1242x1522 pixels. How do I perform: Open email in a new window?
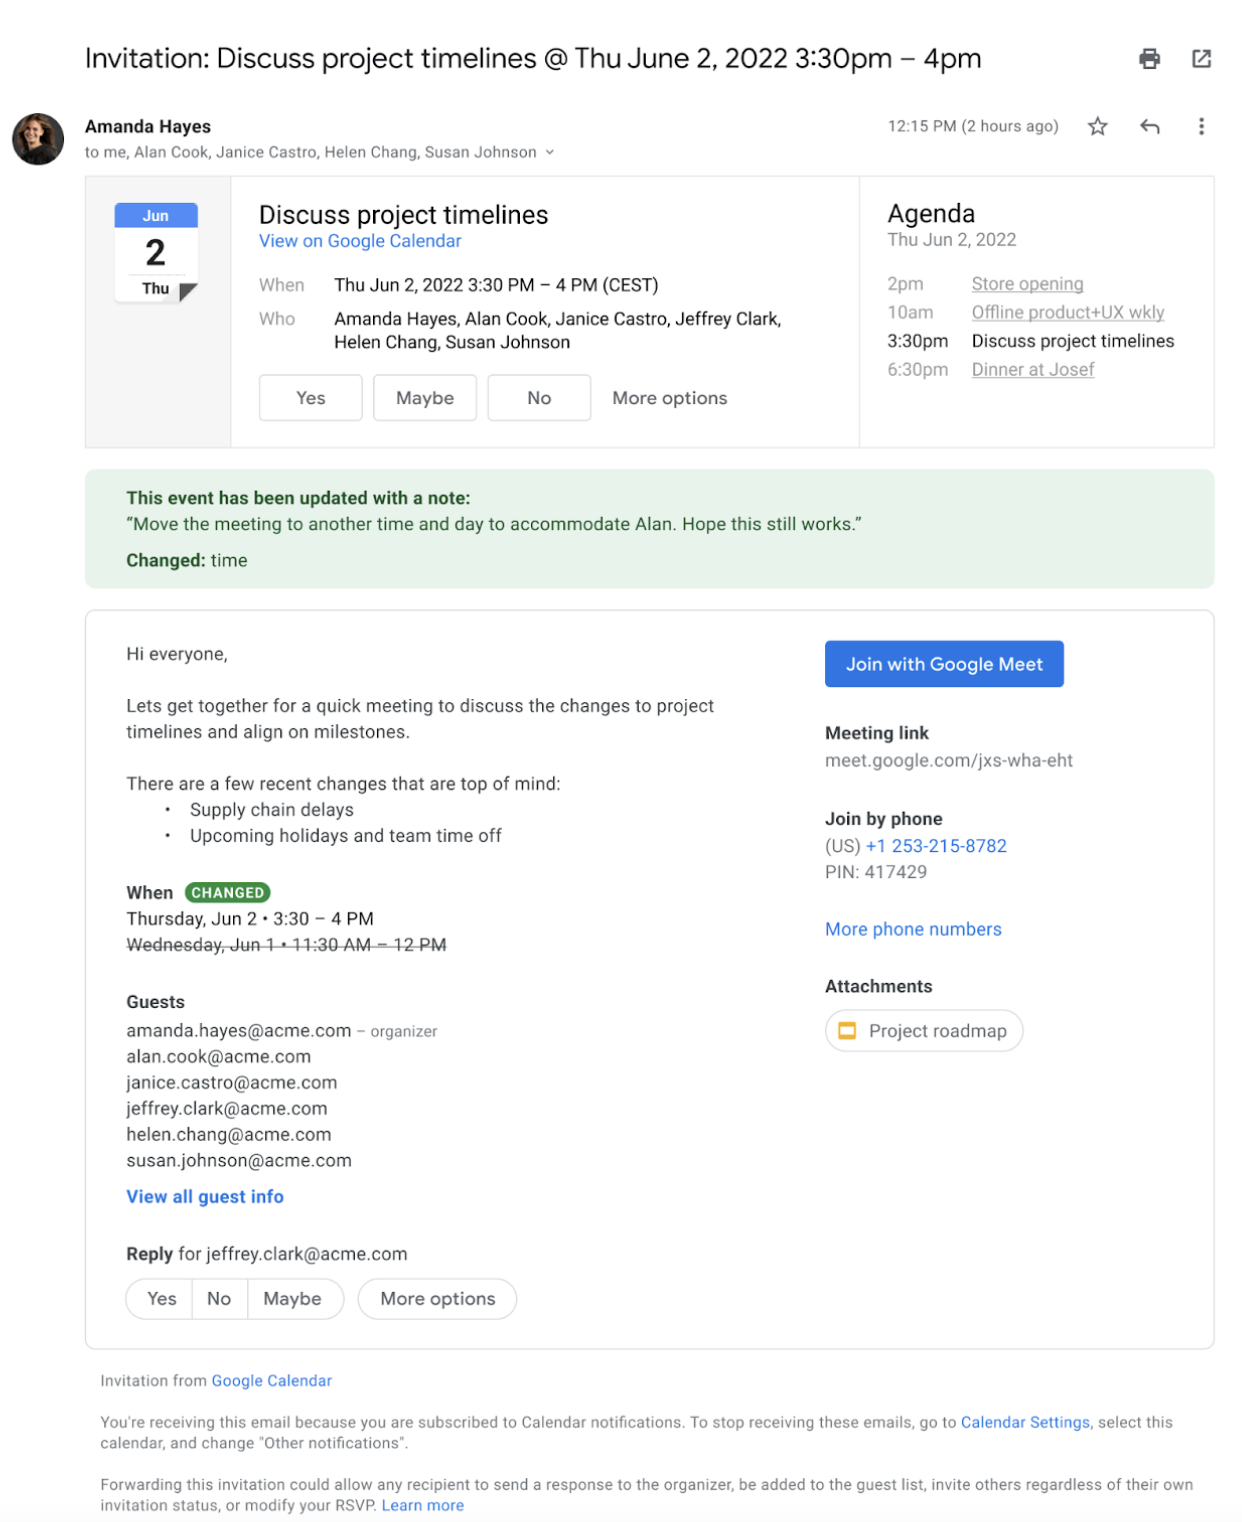(1200, 59)
